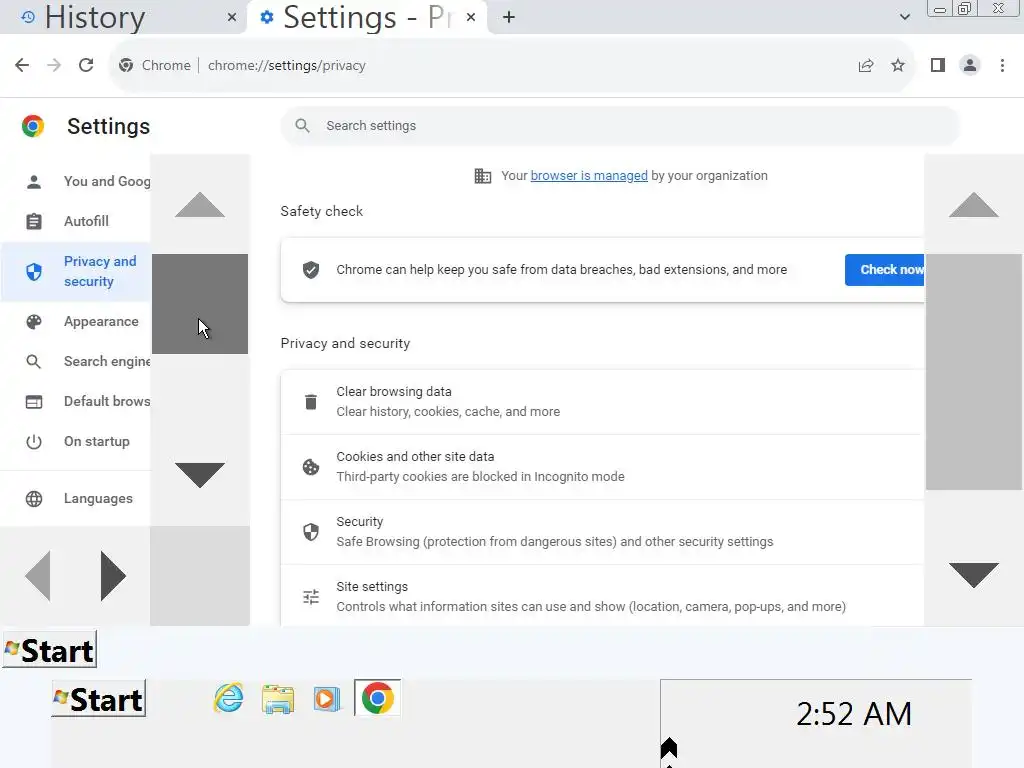The image size is (1024, 768).
Task: Open Clear browsing data
Action: [x=602, y=402]
